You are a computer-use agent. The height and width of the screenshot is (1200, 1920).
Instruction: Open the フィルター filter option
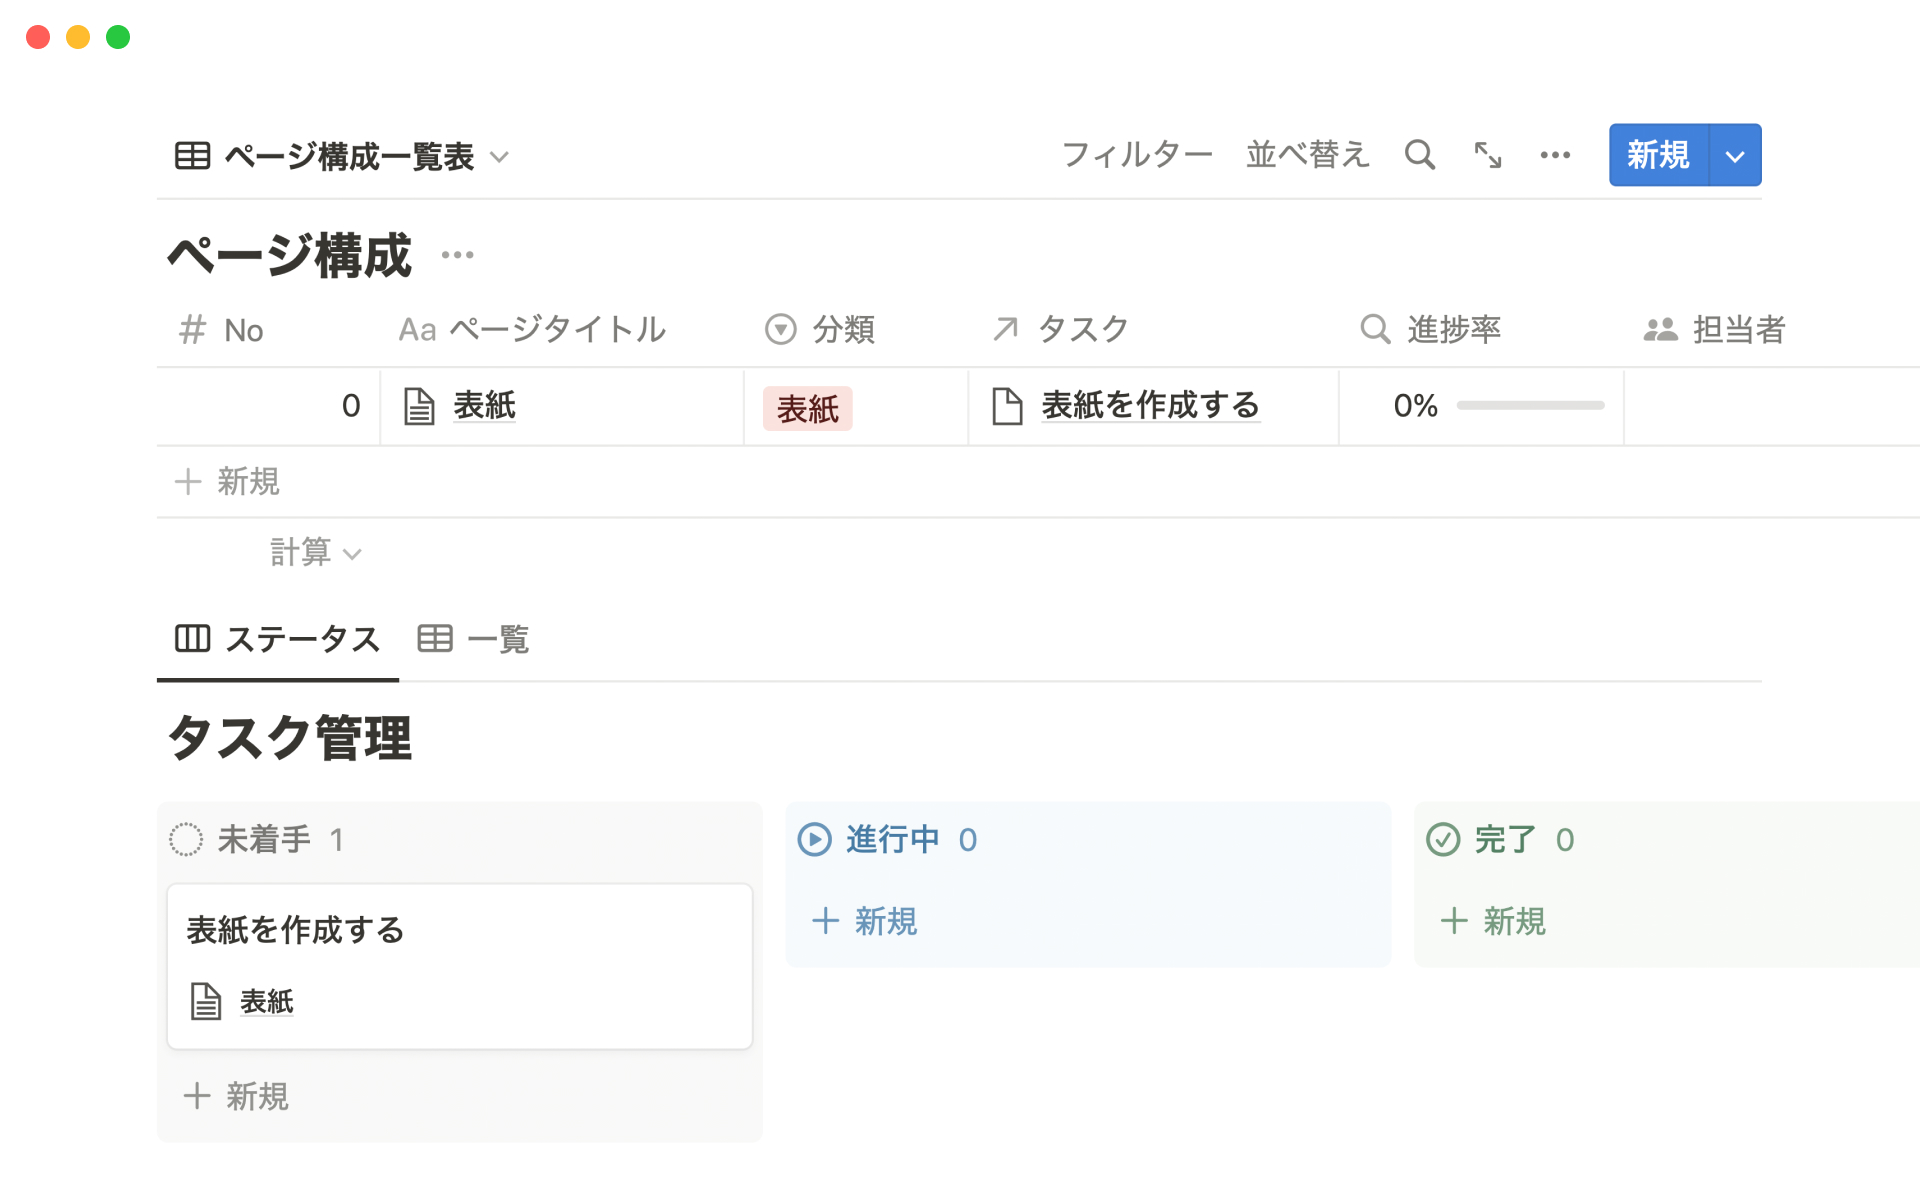(x=1137, y=155)
